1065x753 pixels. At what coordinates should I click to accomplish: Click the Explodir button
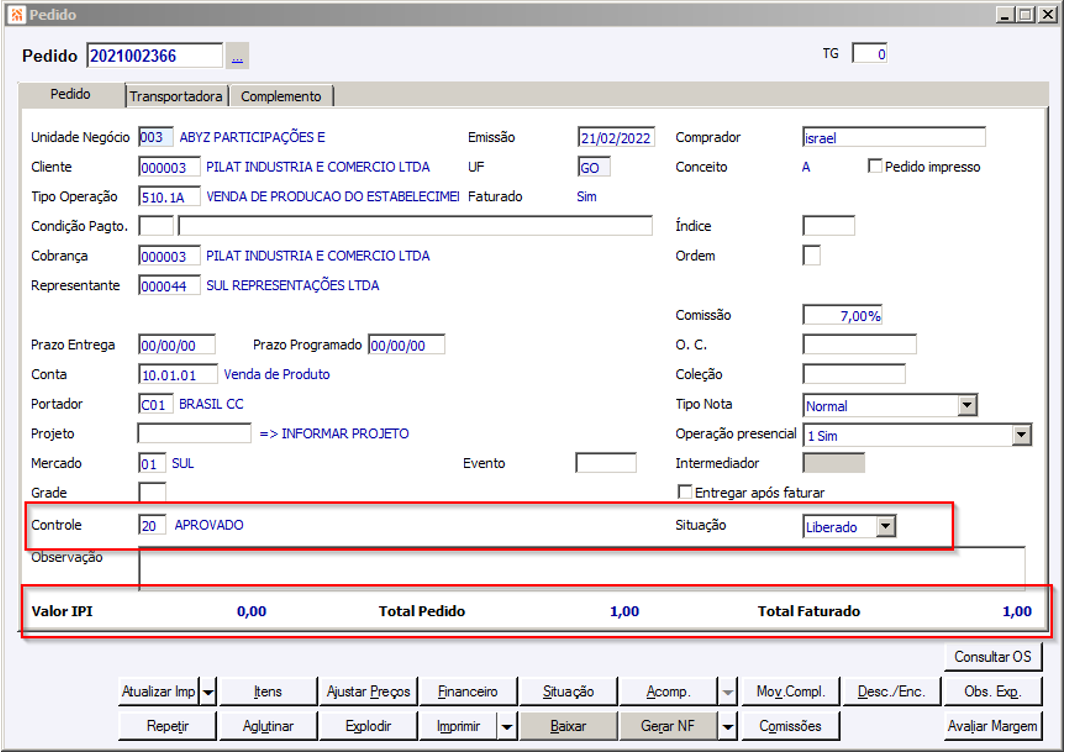pos(368,727)
